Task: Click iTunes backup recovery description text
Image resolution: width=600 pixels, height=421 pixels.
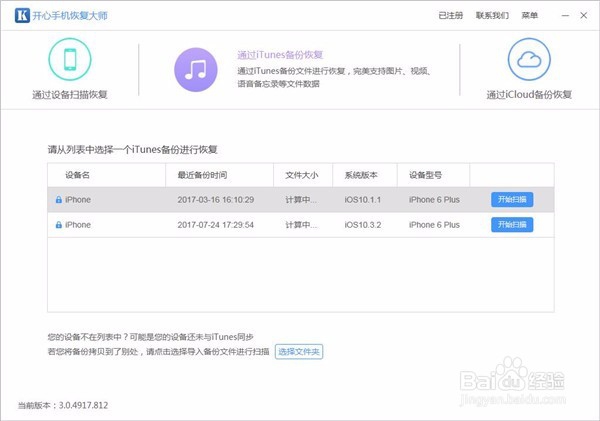Action: (334, 77)
